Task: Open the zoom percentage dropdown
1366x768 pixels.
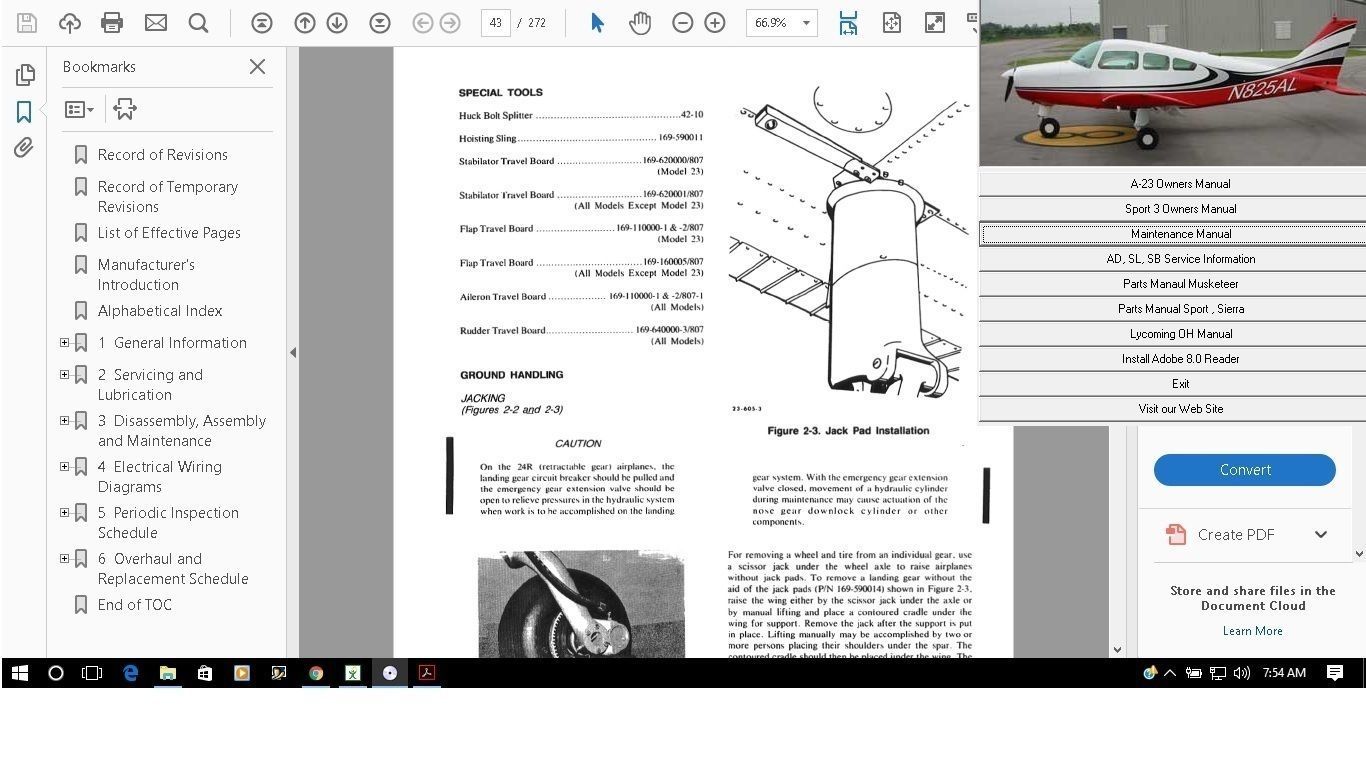Action: tap(806, 22)
